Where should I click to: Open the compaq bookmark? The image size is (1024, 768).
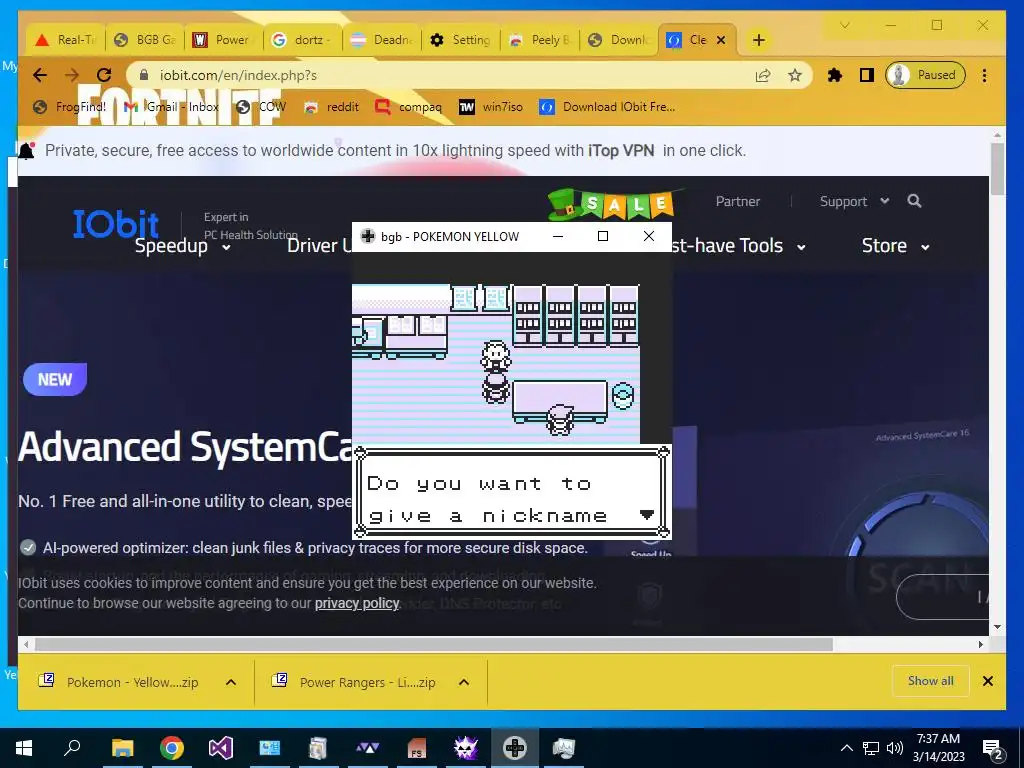[x=409, y=106]
